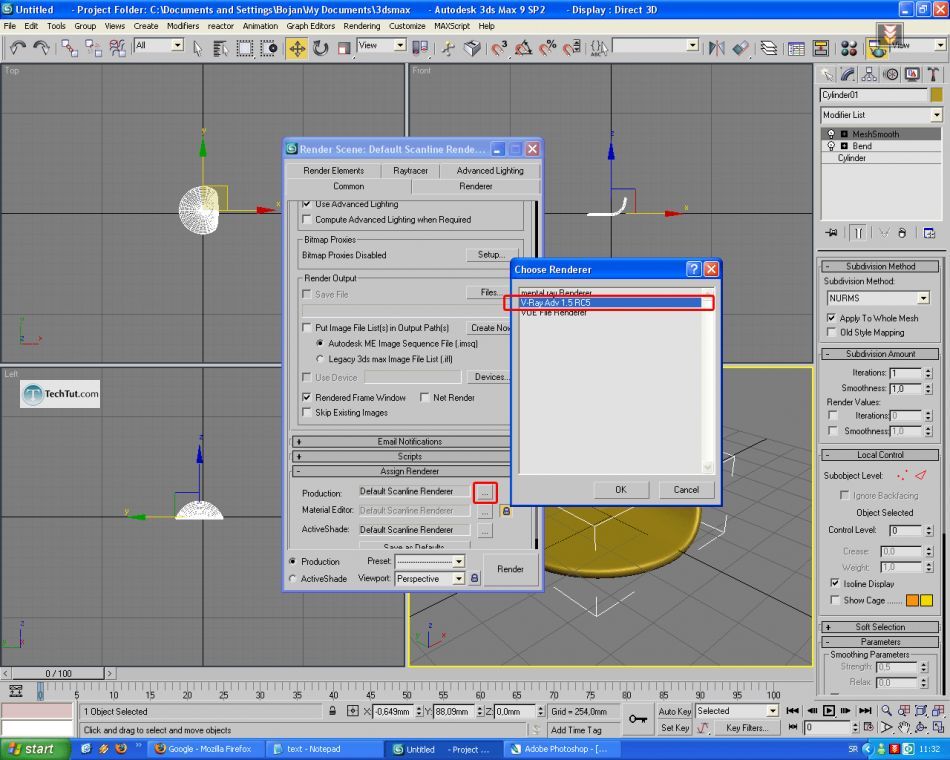Image resolution: width=950 pixels, height=760 pixels.
Task: Select the Select and Move tool
Action: [x=297, y=48]
